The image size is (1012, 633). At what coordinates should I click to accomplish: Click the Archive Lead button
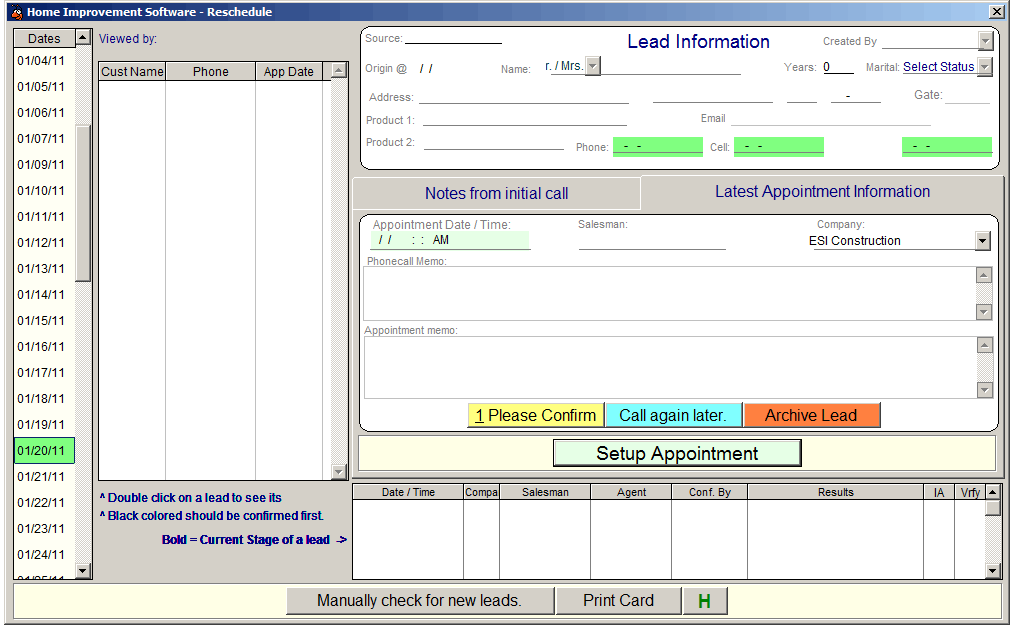[x=811, y=416]
